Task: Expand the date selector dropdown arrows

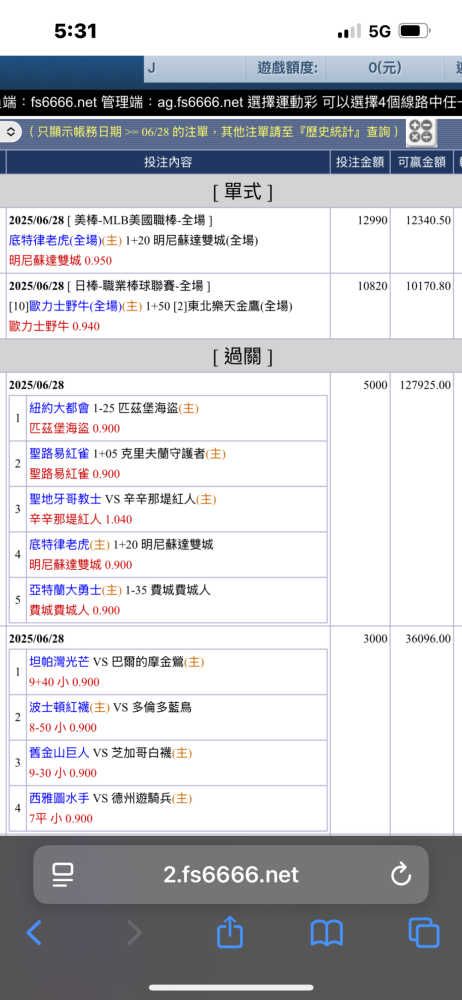Action: 11,132
